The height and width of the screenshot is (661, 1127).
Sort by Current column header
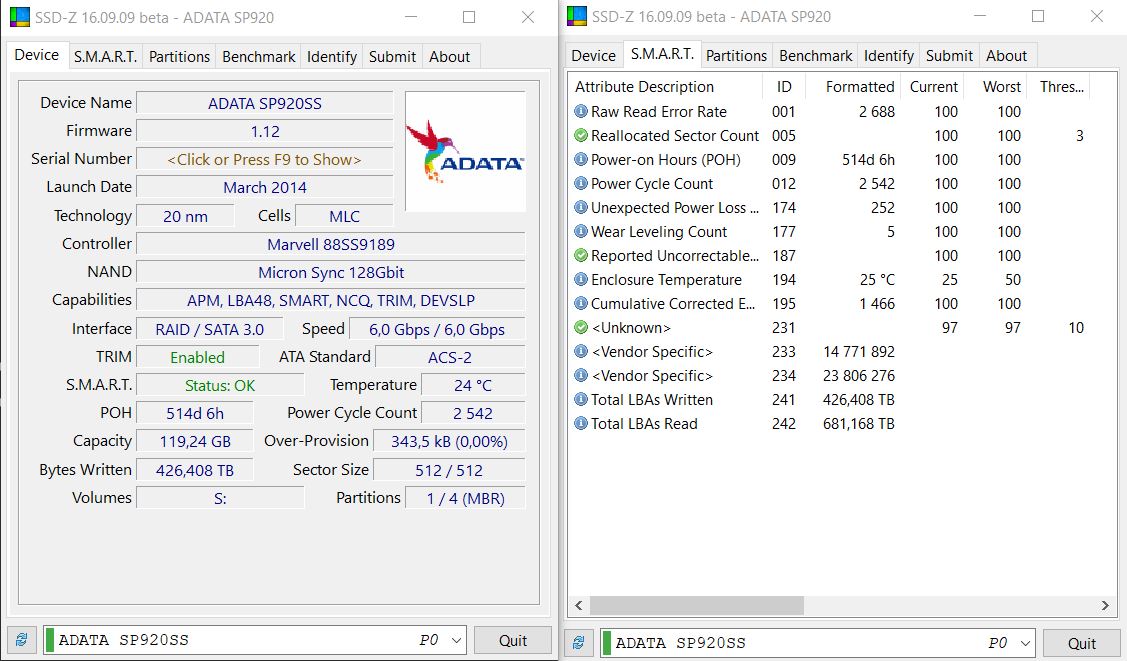[x=932, y=87]
